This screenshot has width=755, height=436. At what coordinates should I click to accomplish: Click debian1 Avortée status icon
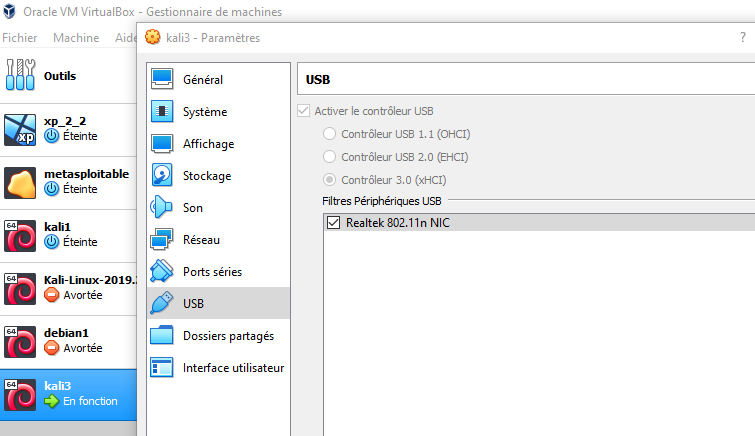click(52, 348)
